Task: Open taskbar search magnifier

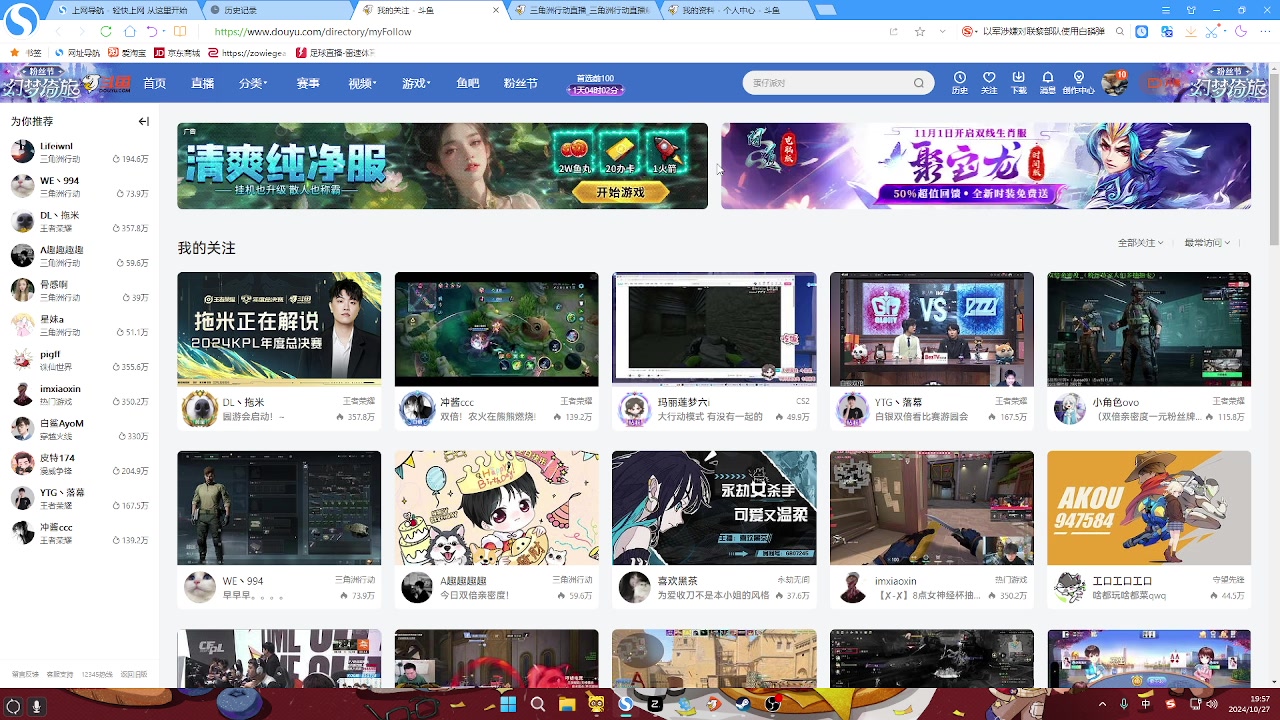Action: point(538,704)
